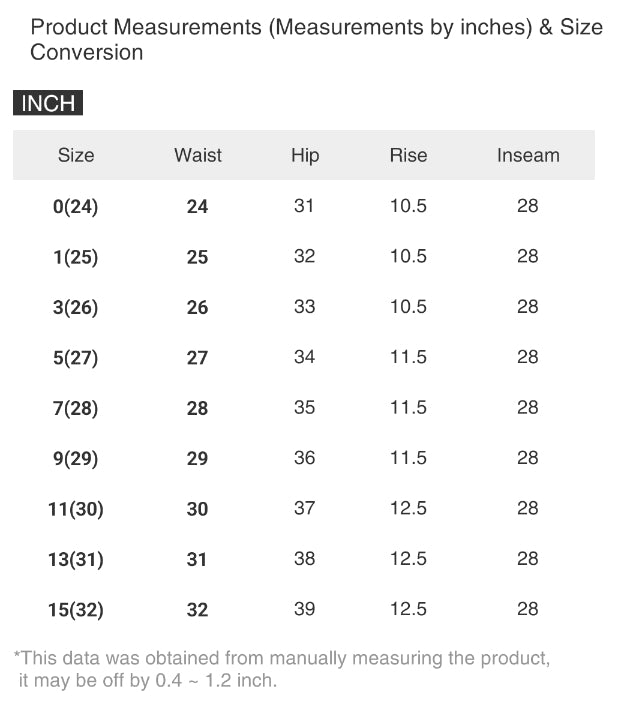Select the Rise column header
Screen dimensions: 630x706
point(408,155)
